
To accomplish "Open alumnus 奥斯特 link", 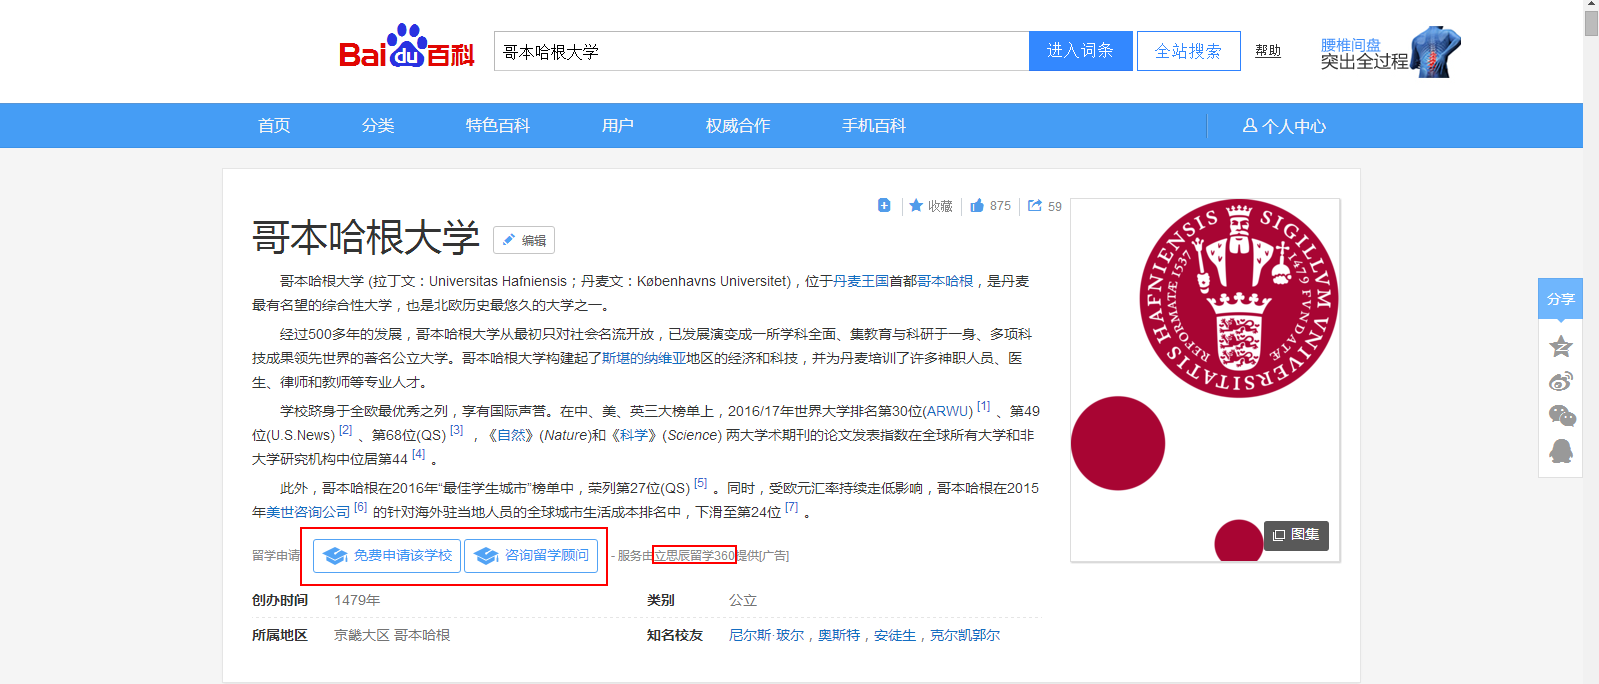I will pyautogui.click(x=839, y=635).
